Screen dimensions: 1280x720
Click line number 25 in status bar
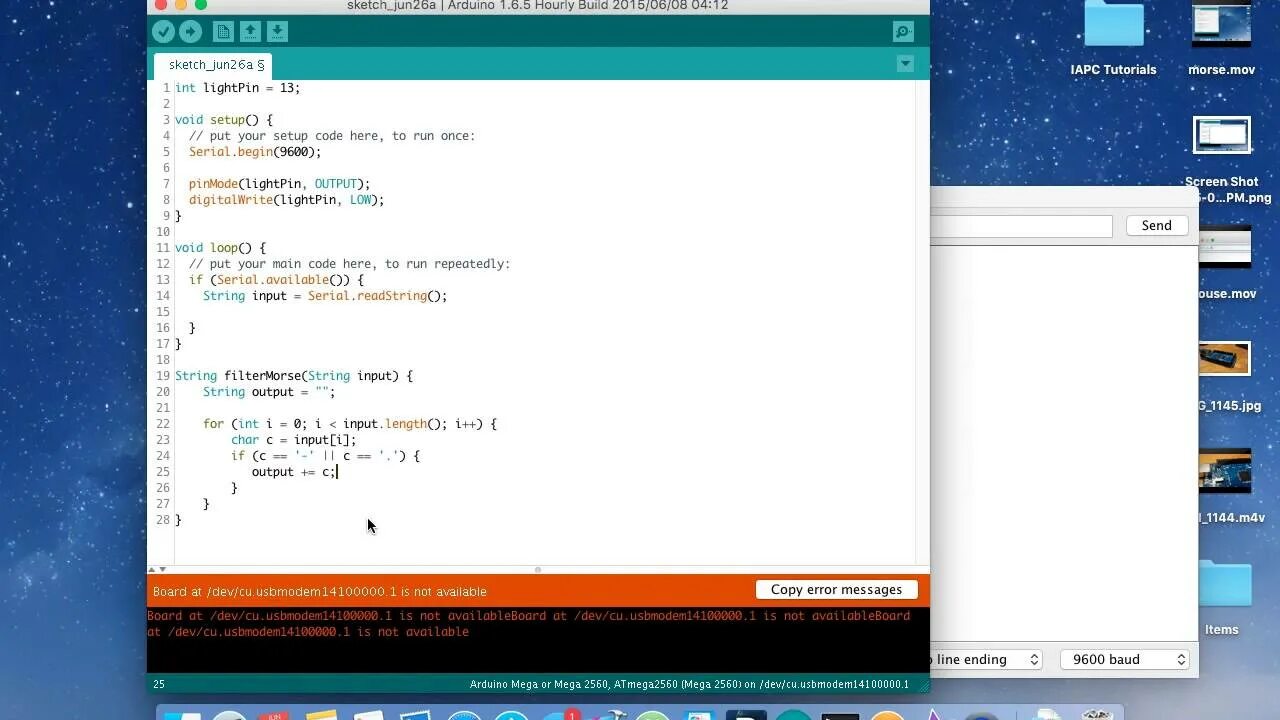click(159, 684)
